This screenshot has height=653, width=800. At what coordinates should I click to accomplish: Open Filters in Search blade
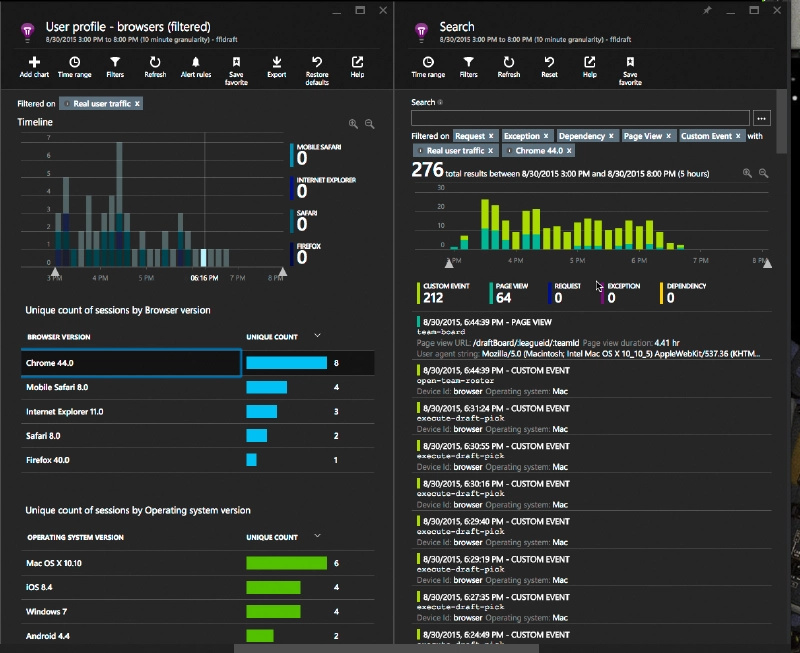pyautogui.click(x=468, y=67)
